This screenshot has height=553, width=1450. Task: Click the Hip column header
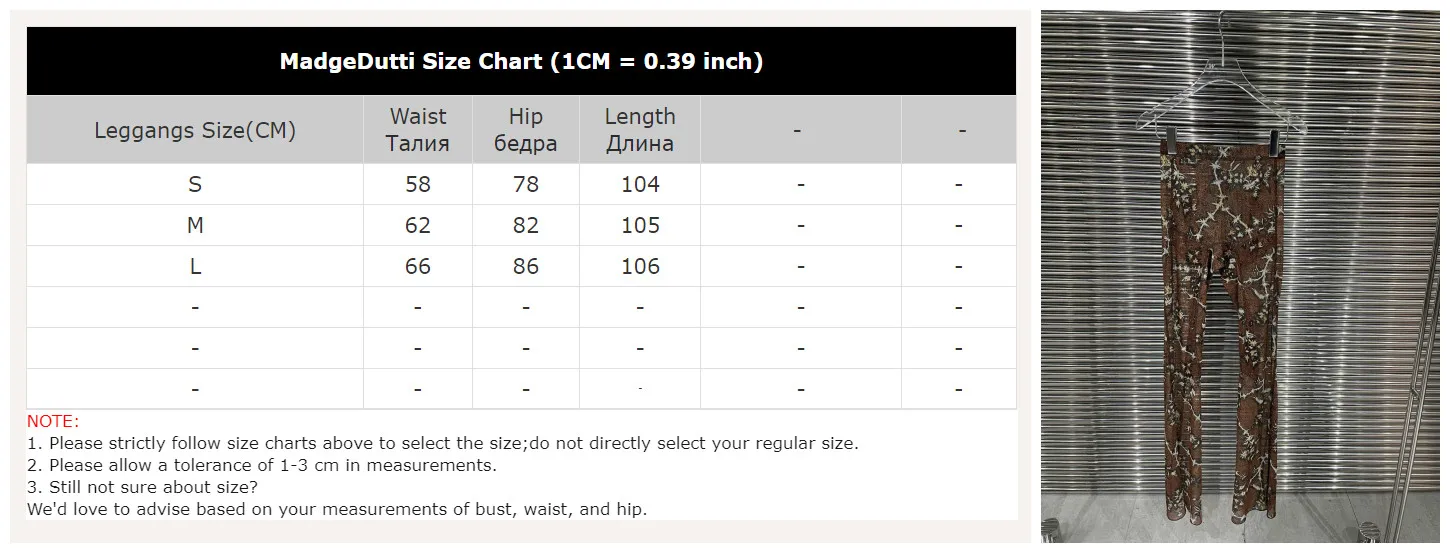[525, 130]
